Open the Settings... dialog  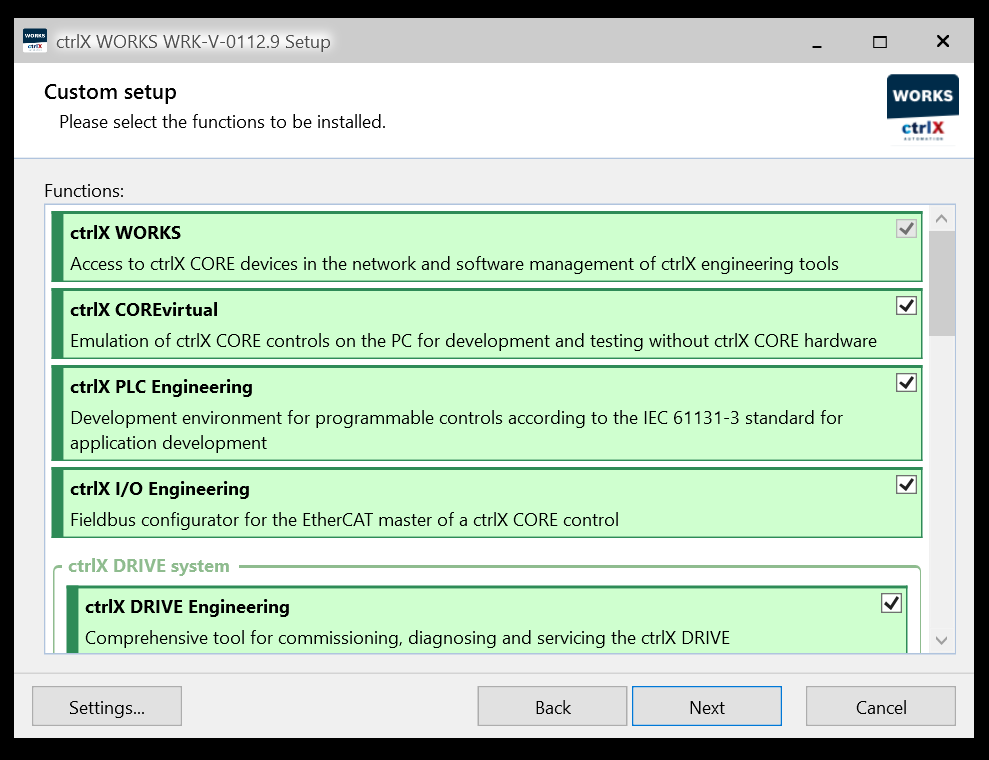pos(107,706)
